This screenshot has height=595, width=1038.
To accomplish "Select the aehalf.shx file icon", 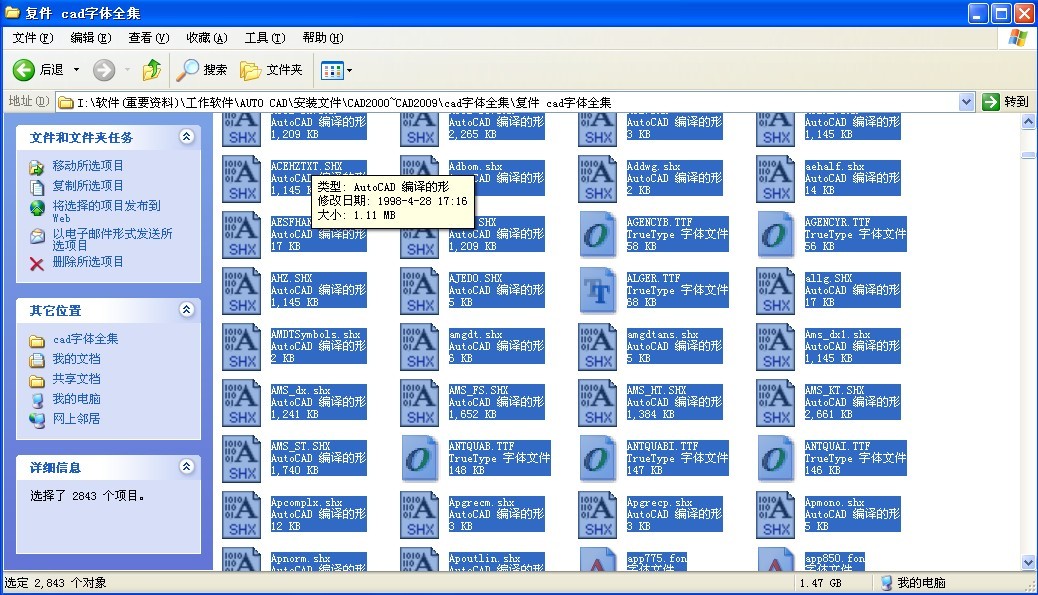I will tap(775, 179).
